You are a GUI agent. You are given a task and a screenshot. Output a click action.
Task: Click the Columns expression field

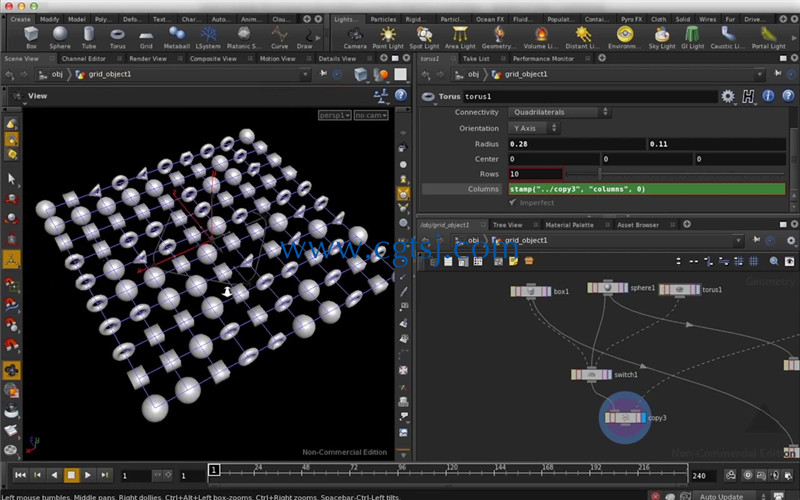(646, 189)
